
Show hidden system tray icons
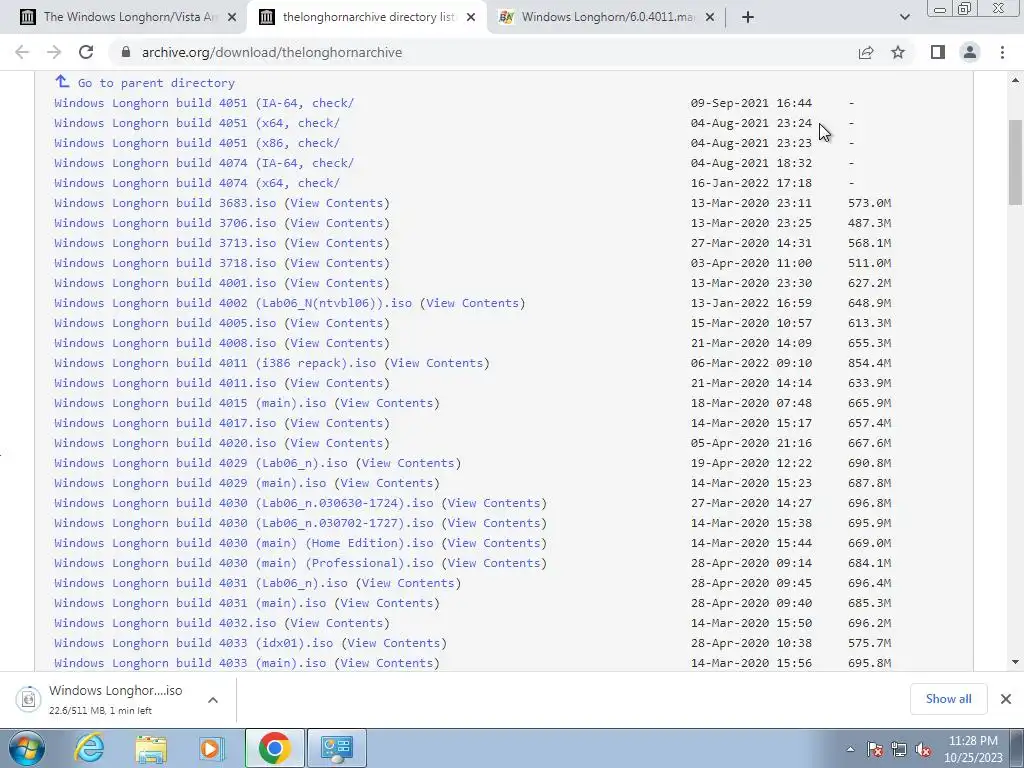850,749
